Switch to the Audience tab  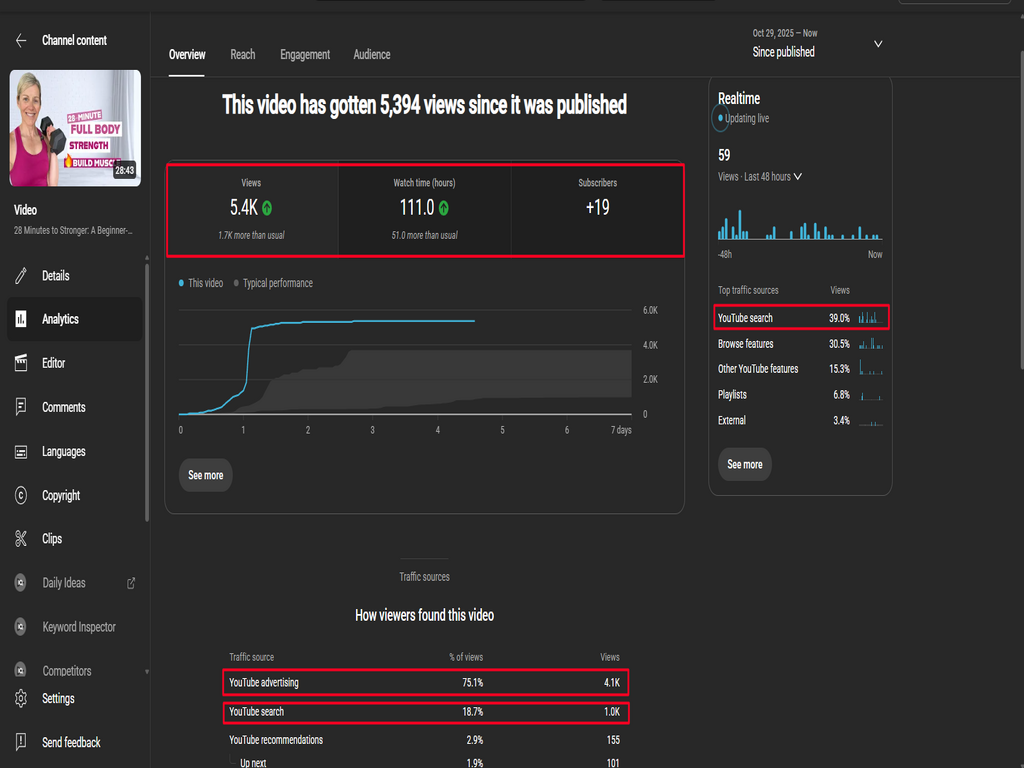coord(372,55)
